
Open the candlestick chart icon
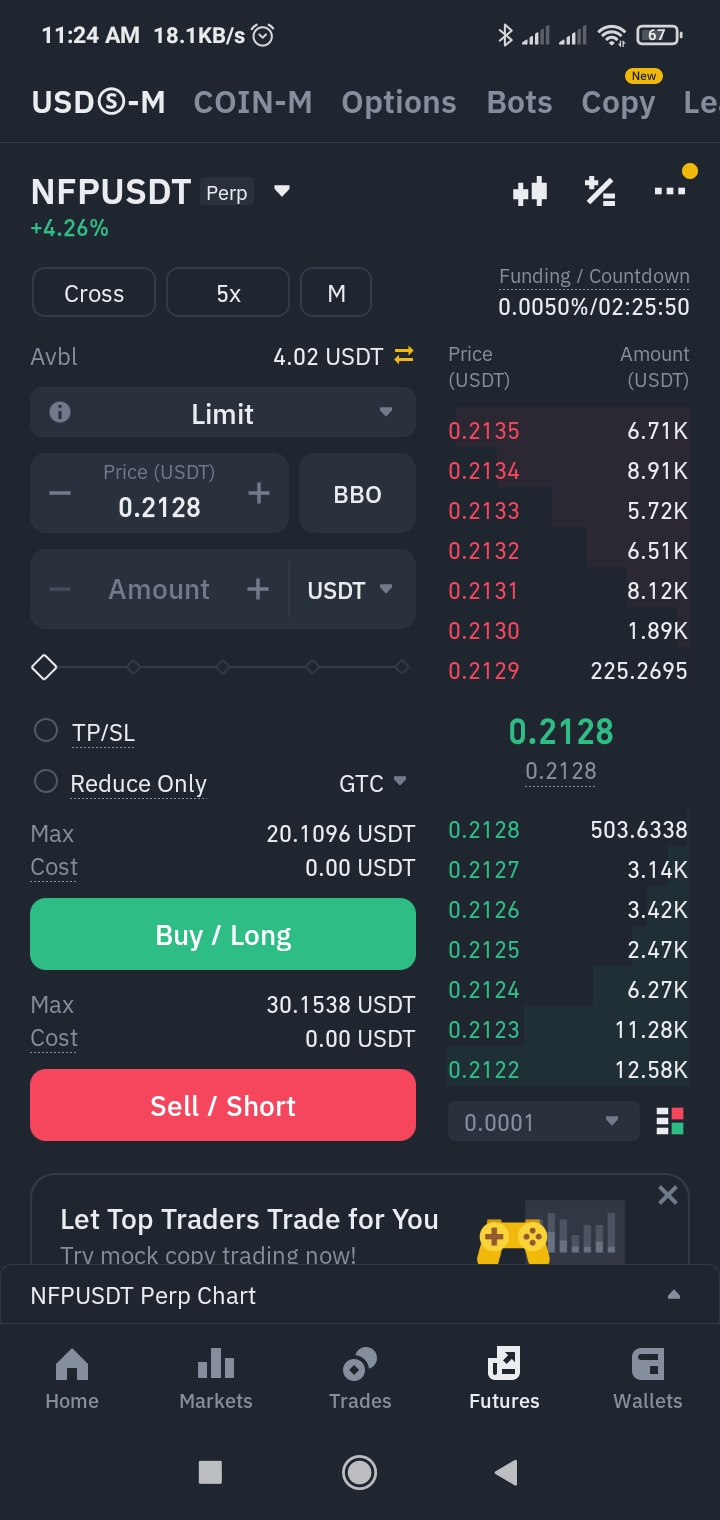(530, 191)
